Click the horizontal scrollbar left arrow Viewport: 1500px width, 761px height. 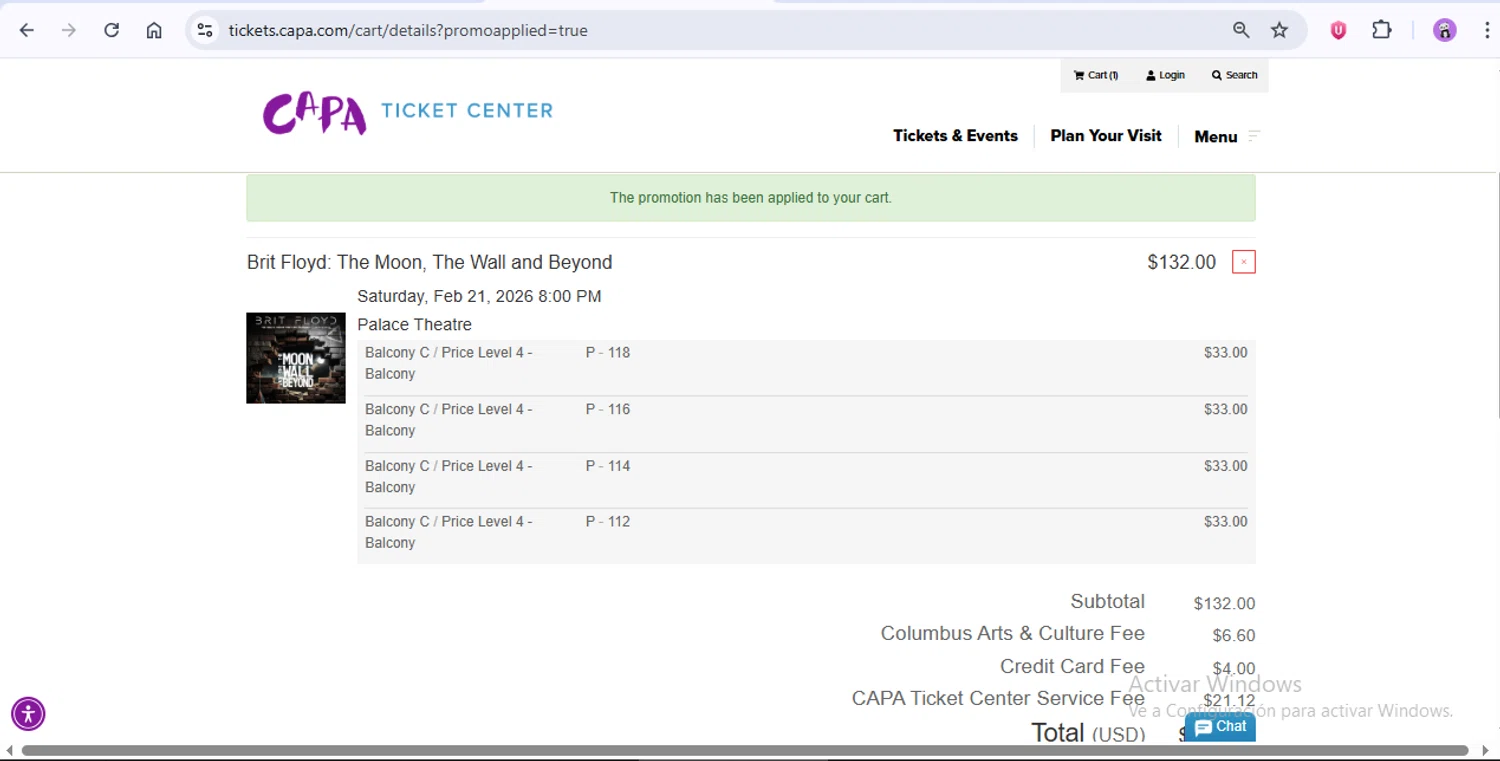tap(9, 751)
